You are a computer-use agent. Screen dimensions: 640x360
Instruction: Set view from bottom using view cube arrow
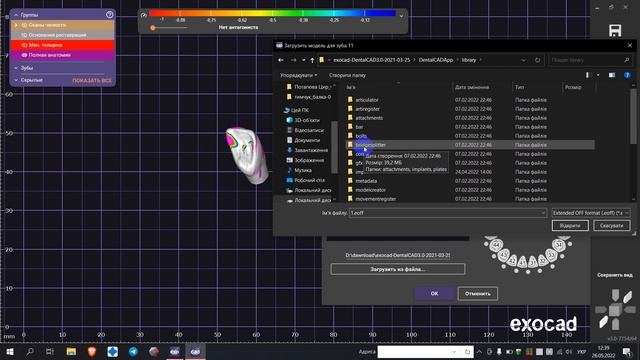coord(615,324)
